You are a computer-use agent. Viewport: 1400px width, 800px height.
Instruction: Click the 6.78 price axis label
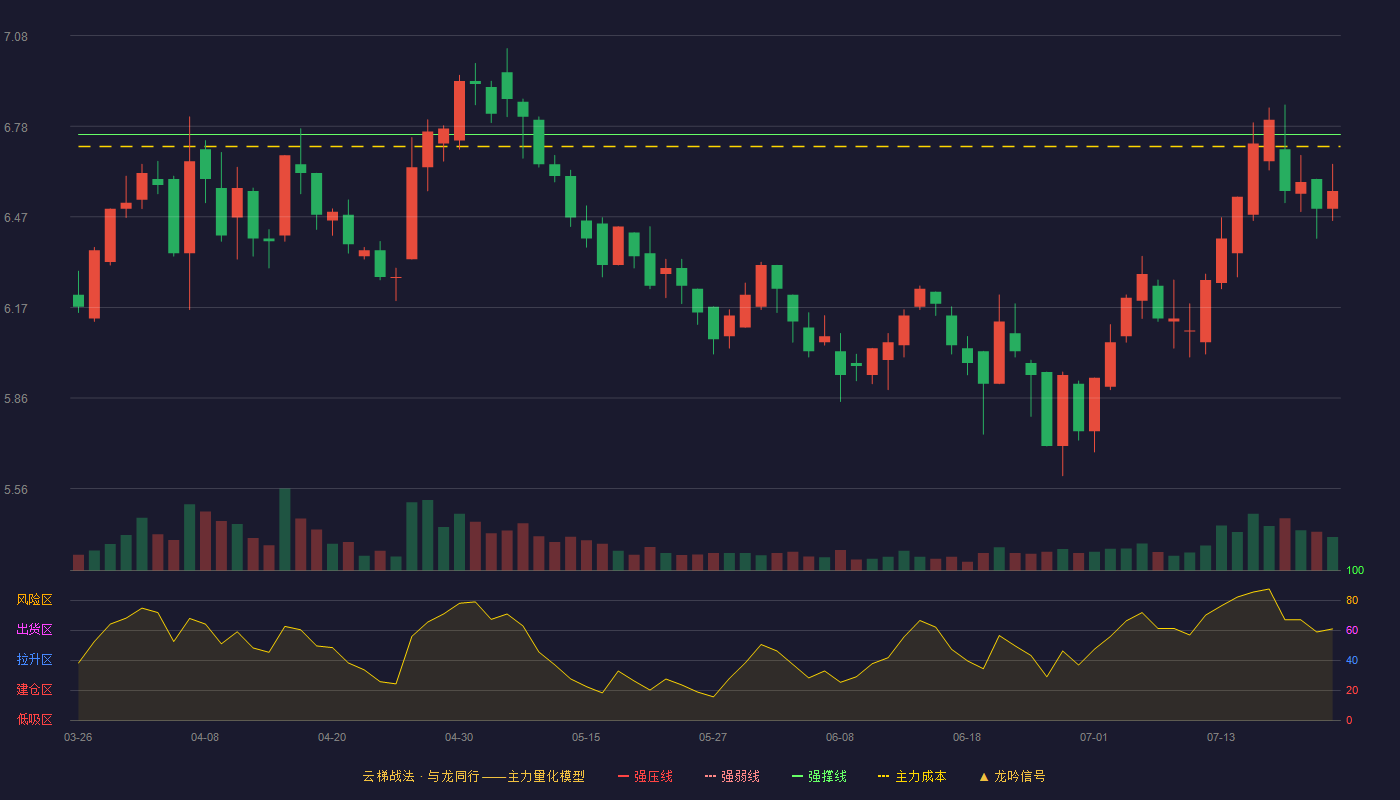click(x=16, y=128)
